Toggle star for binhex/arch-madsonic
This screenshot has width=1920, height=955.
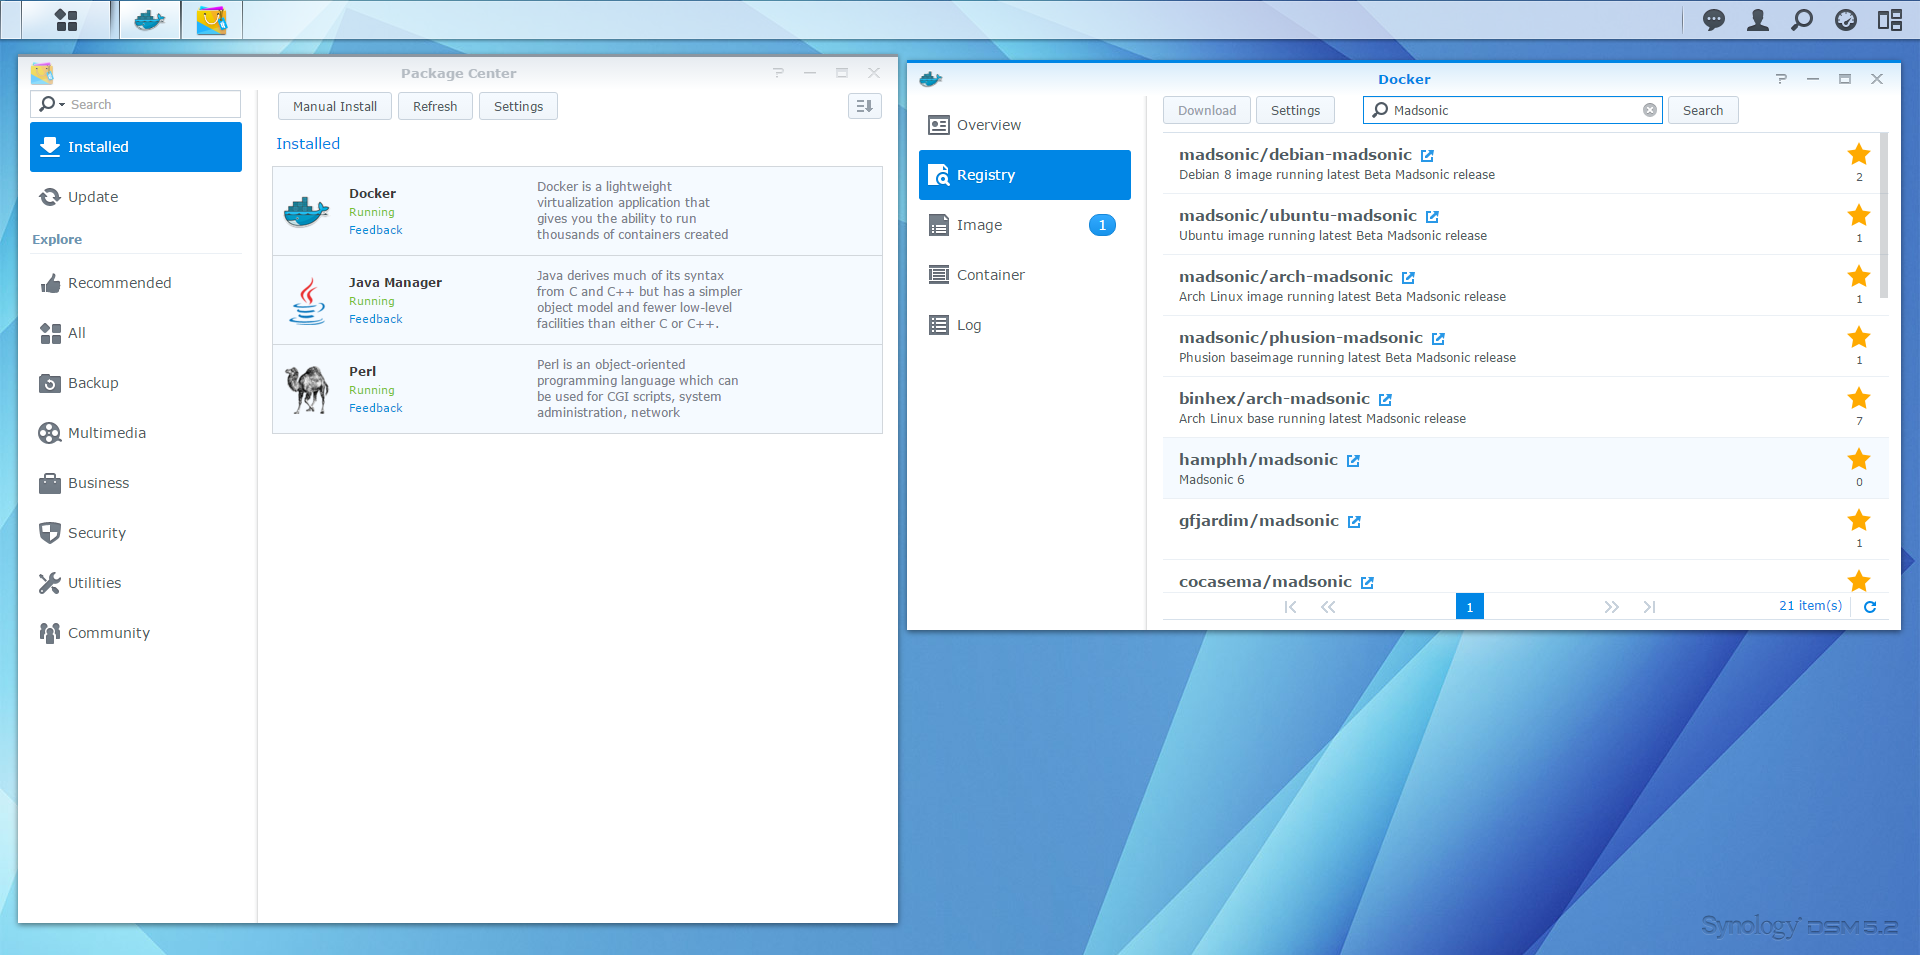pyautogui.click(x=1858, y=399)
